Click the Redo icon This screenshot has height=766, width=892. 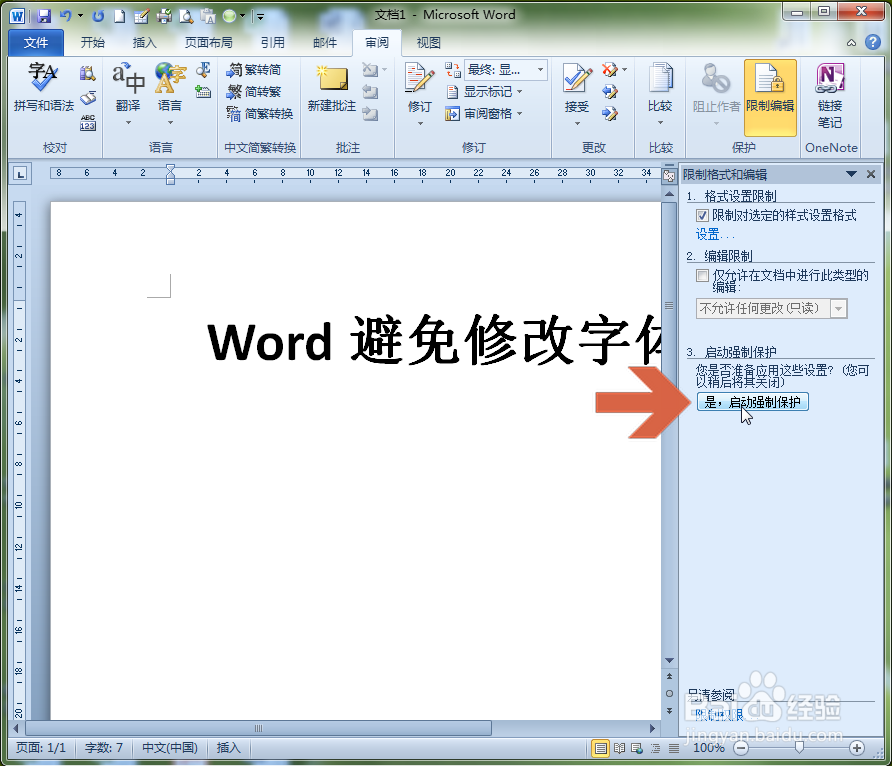point(98,16)
